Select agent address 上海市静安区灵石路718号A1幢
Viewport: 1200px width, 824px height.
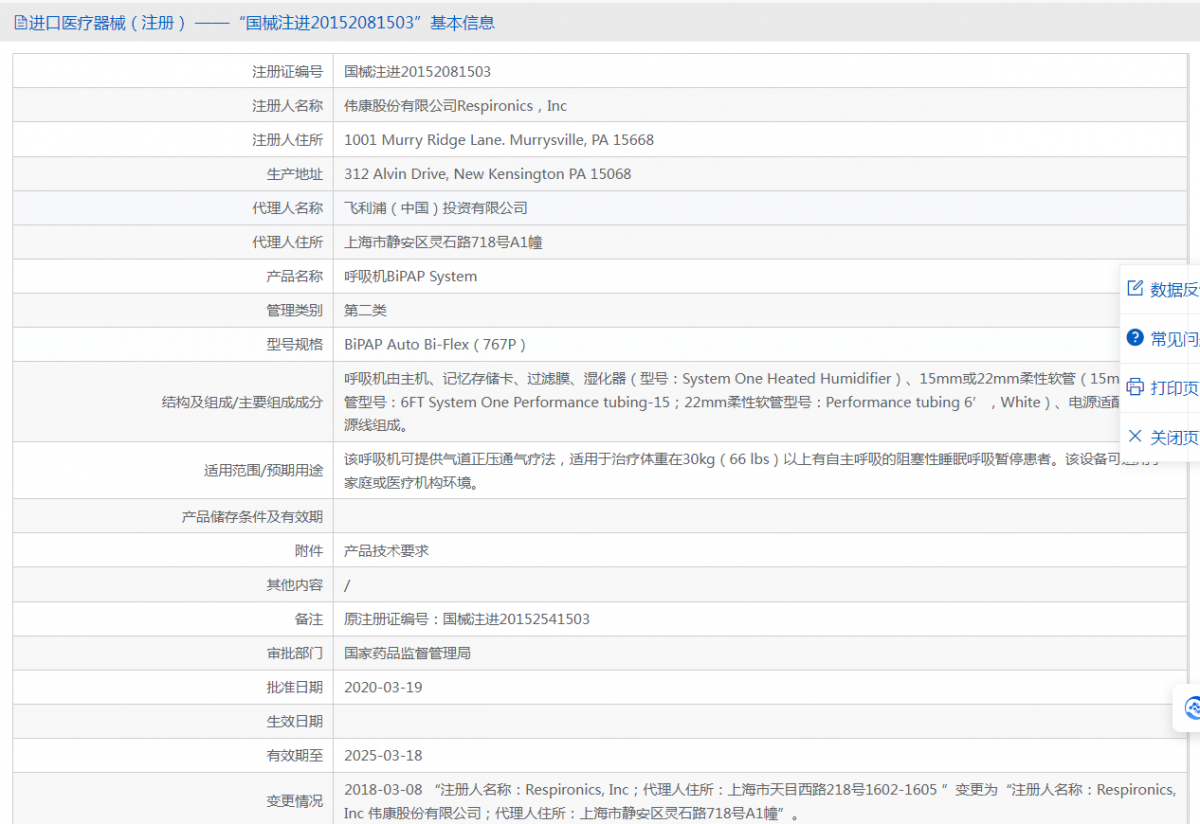(443, 242)
